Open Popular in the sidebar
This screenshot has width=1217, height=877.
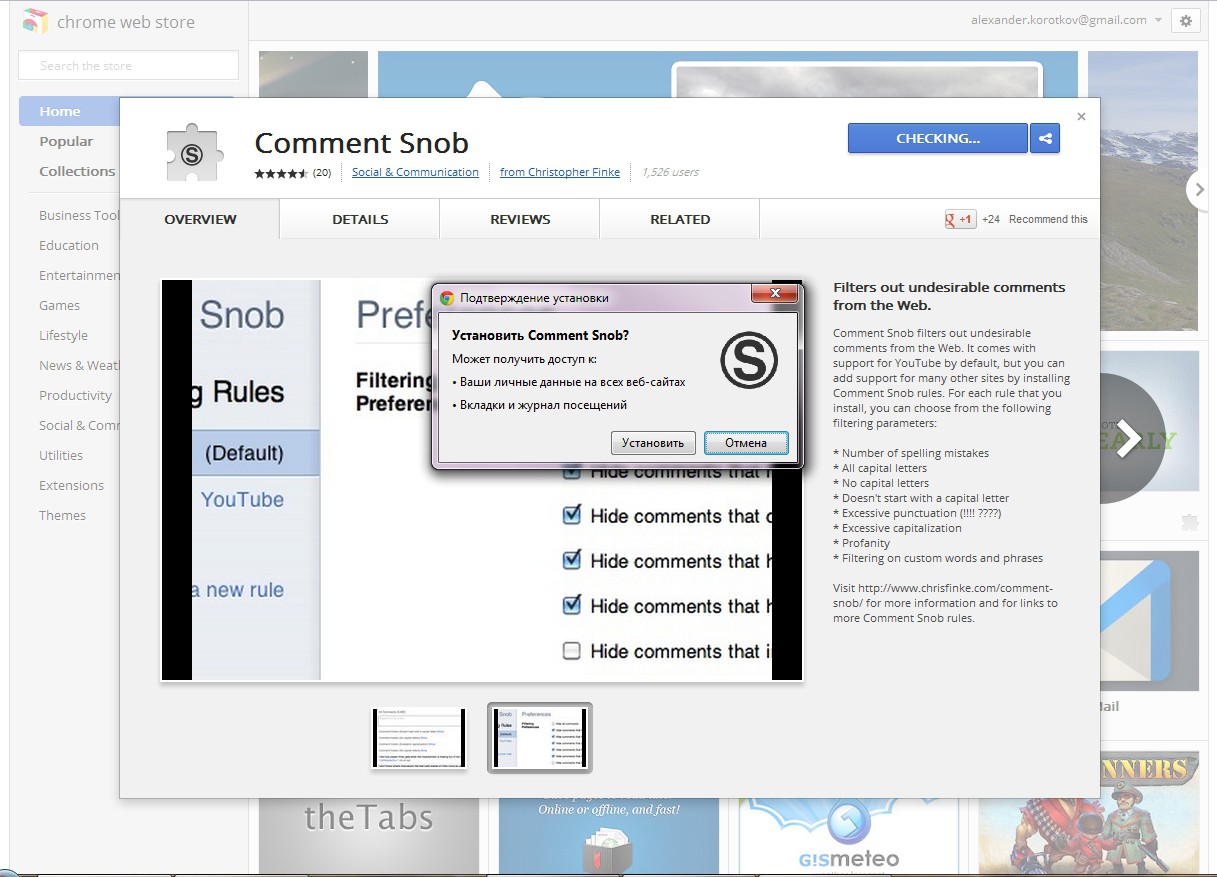coord(66,141)
